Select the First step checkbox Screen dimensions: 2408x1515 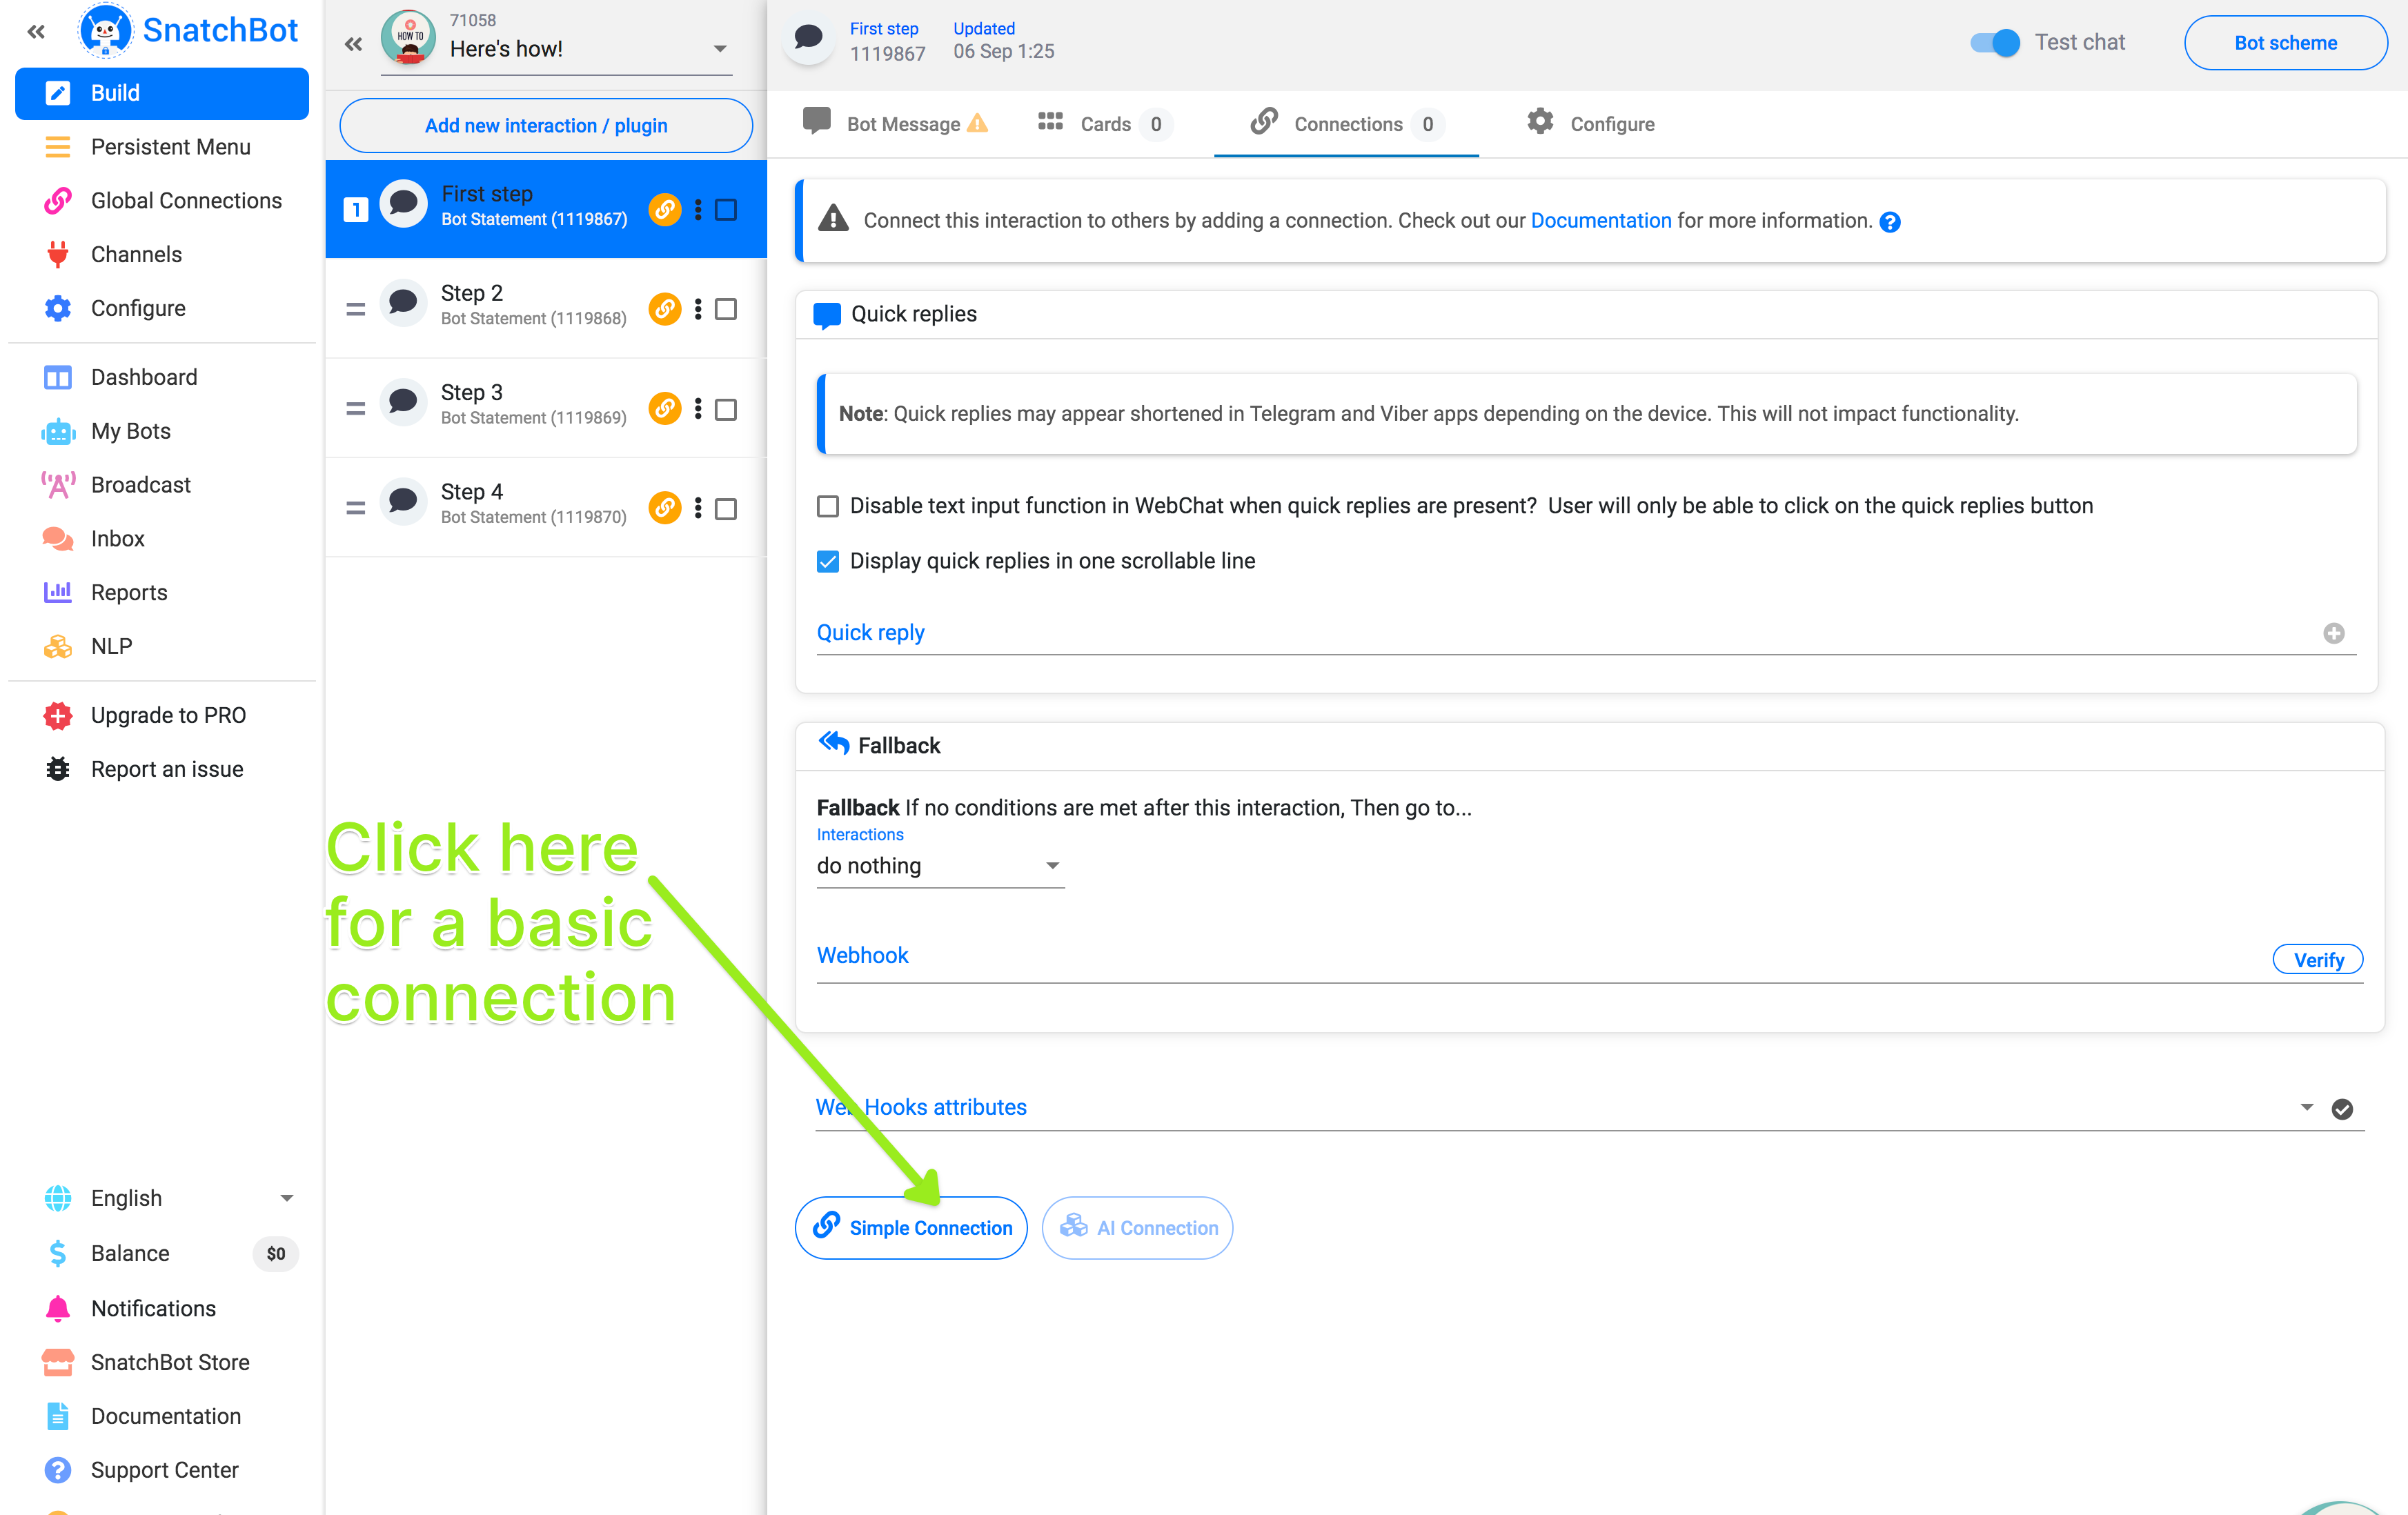(726, 210)
